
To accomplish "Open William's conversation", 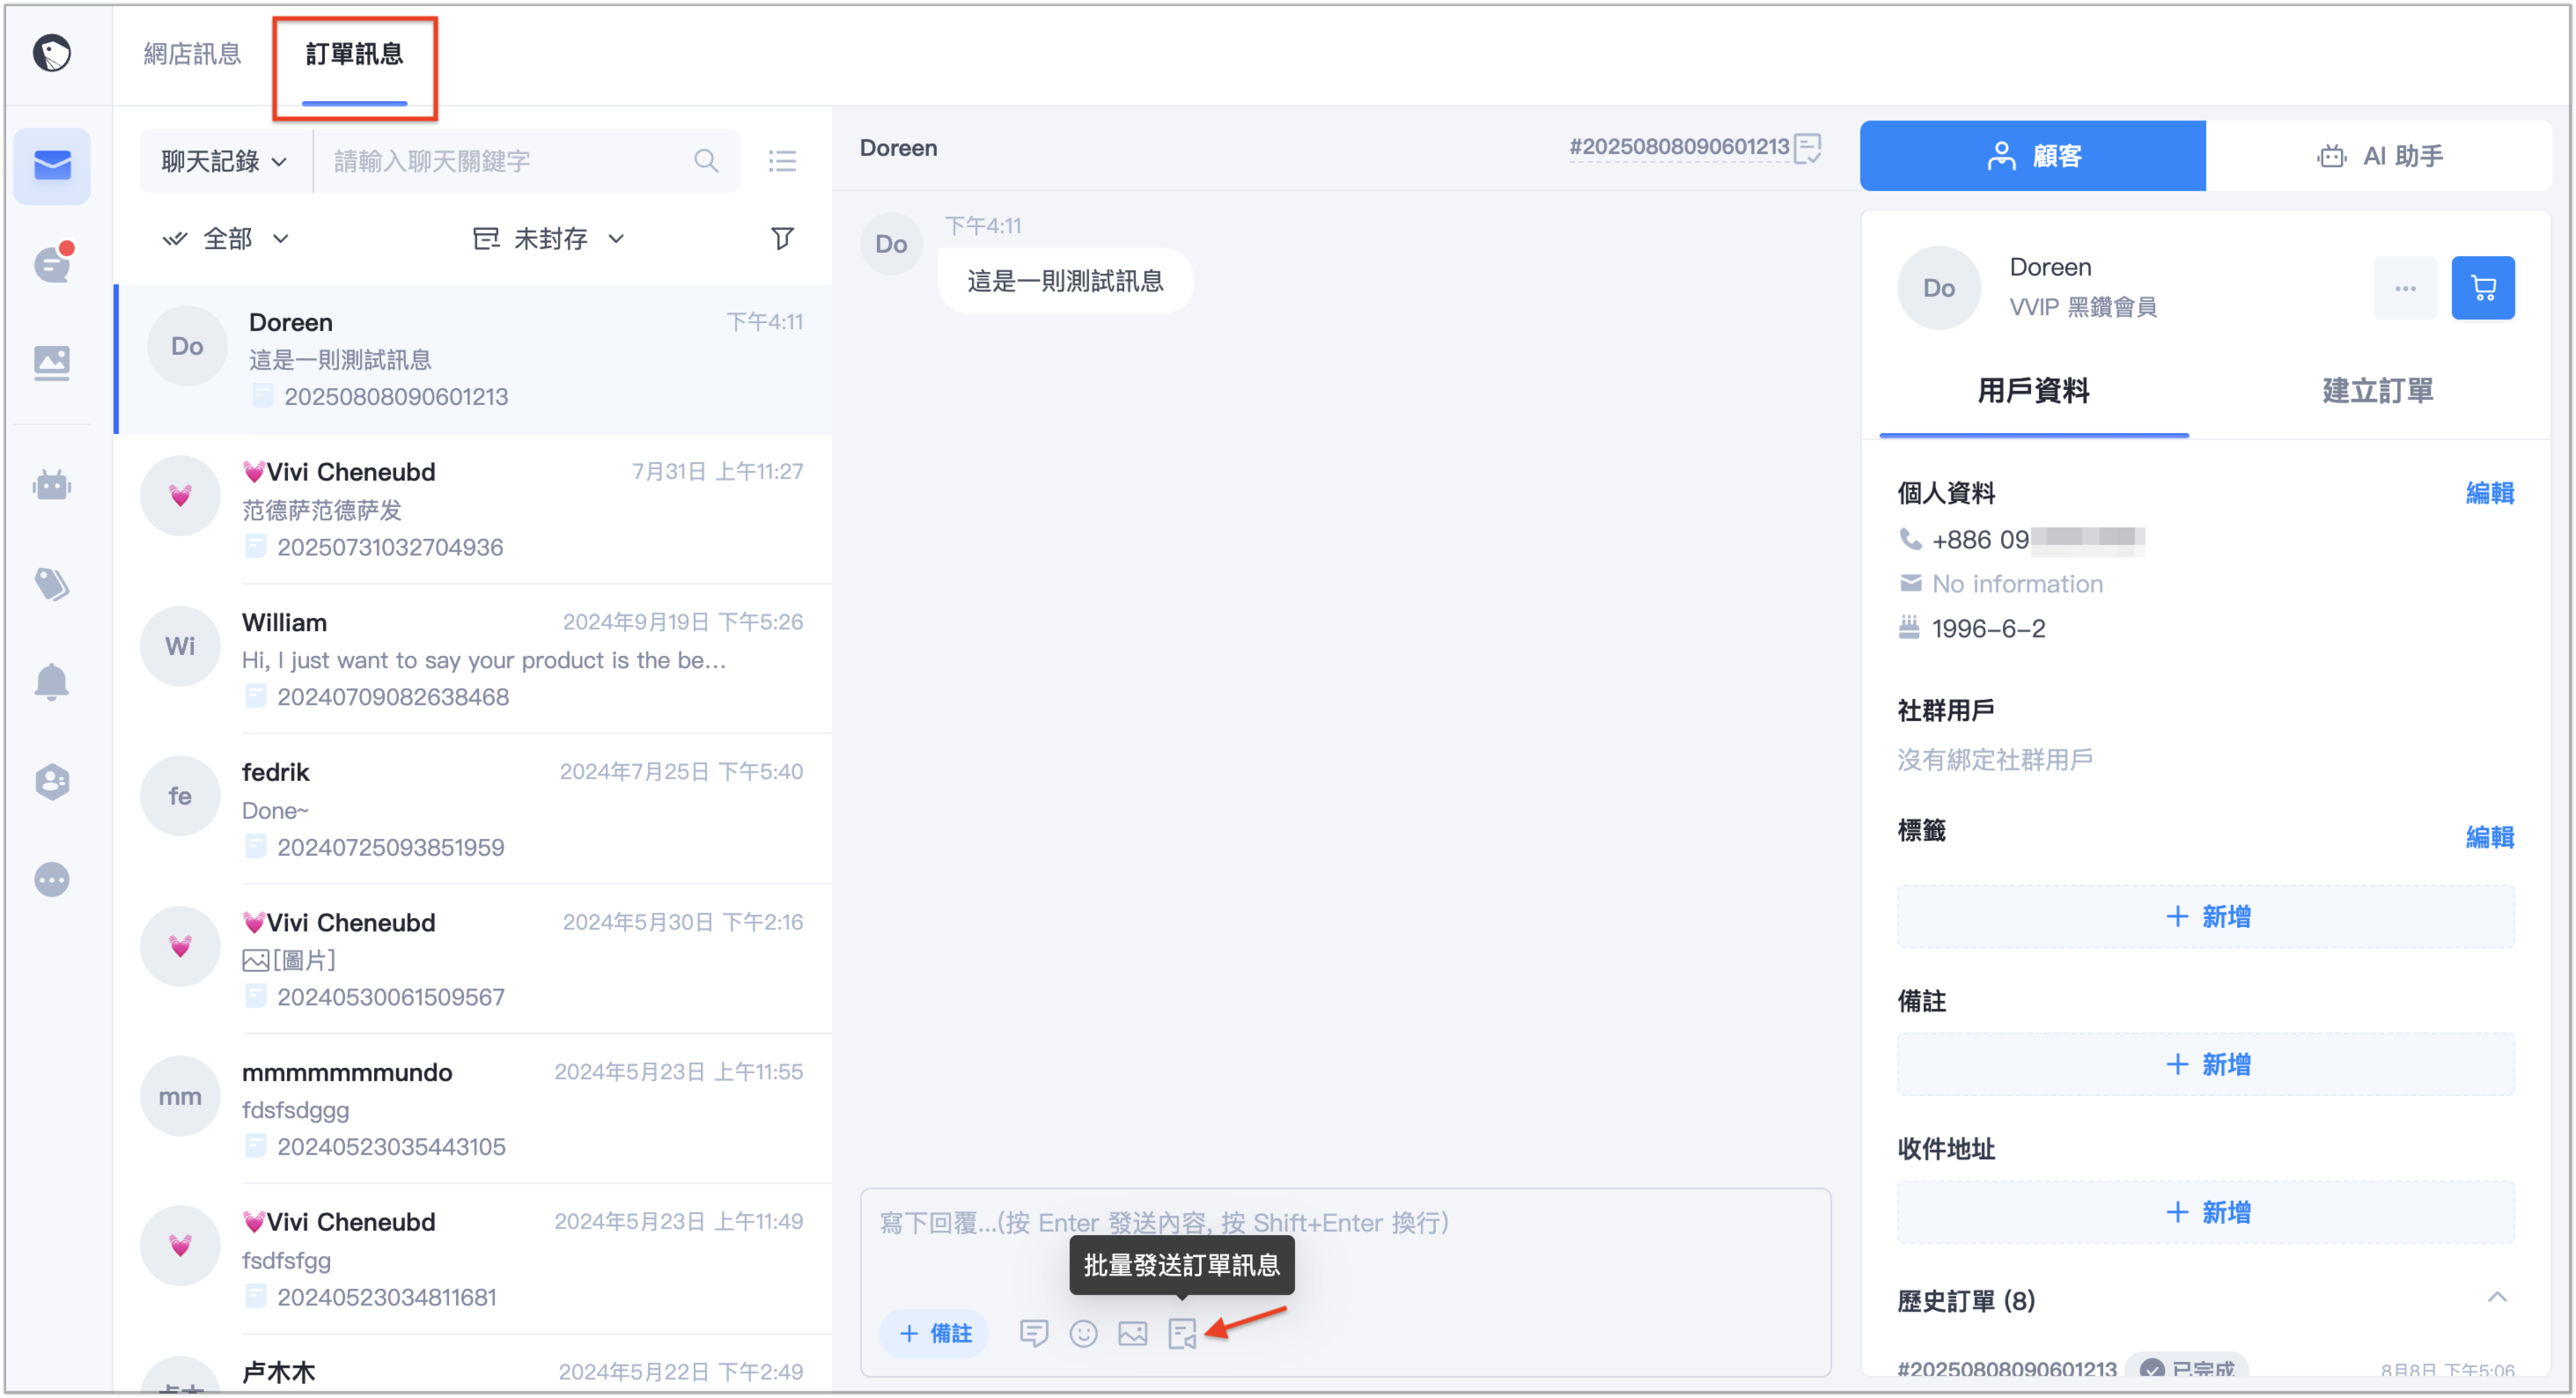I will (x=474, y=659).
